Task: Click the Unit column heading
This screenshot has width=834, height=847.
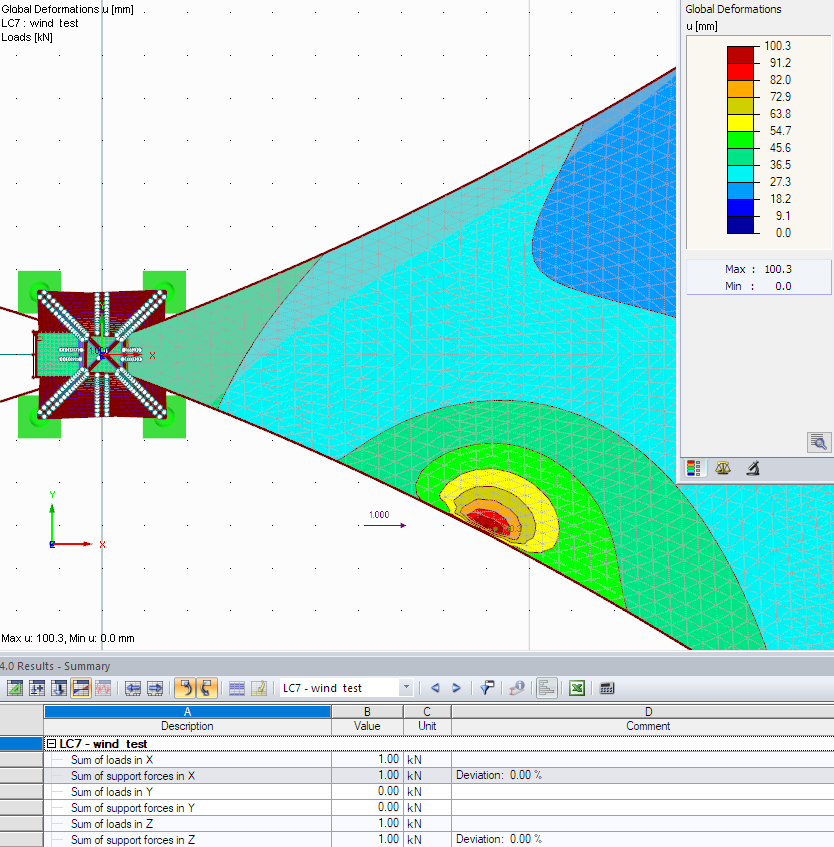Action: pos(427,726)
